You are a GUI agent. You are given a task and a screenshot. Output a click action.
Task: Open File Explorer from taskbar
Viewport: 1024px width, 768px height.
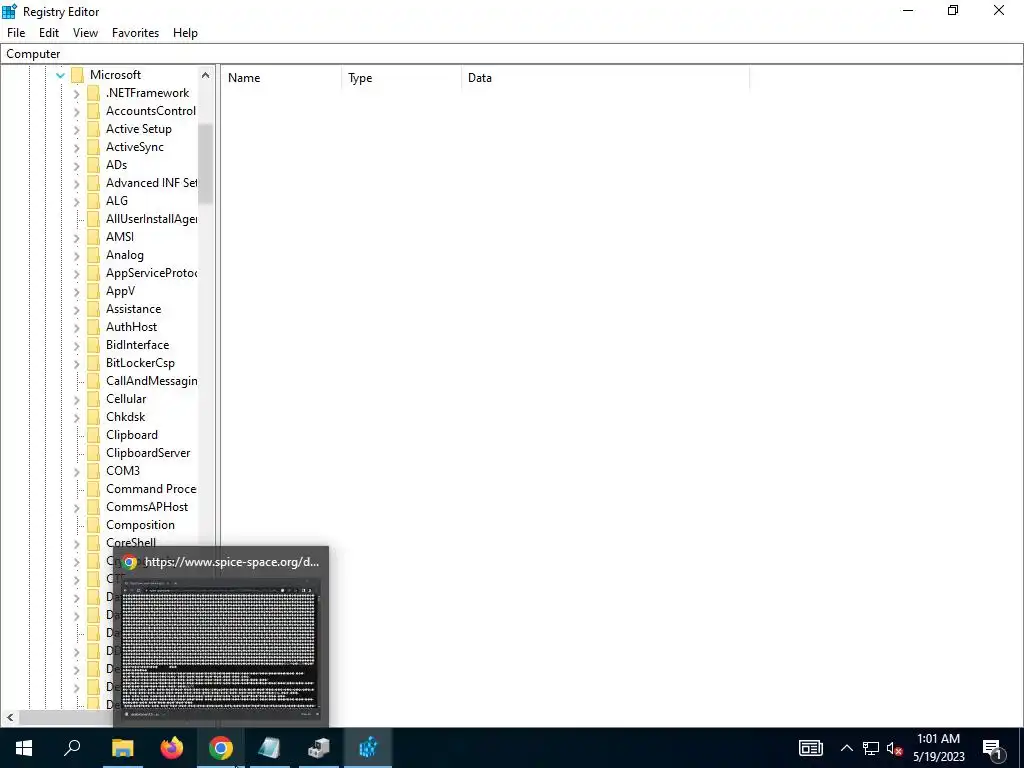122,748
